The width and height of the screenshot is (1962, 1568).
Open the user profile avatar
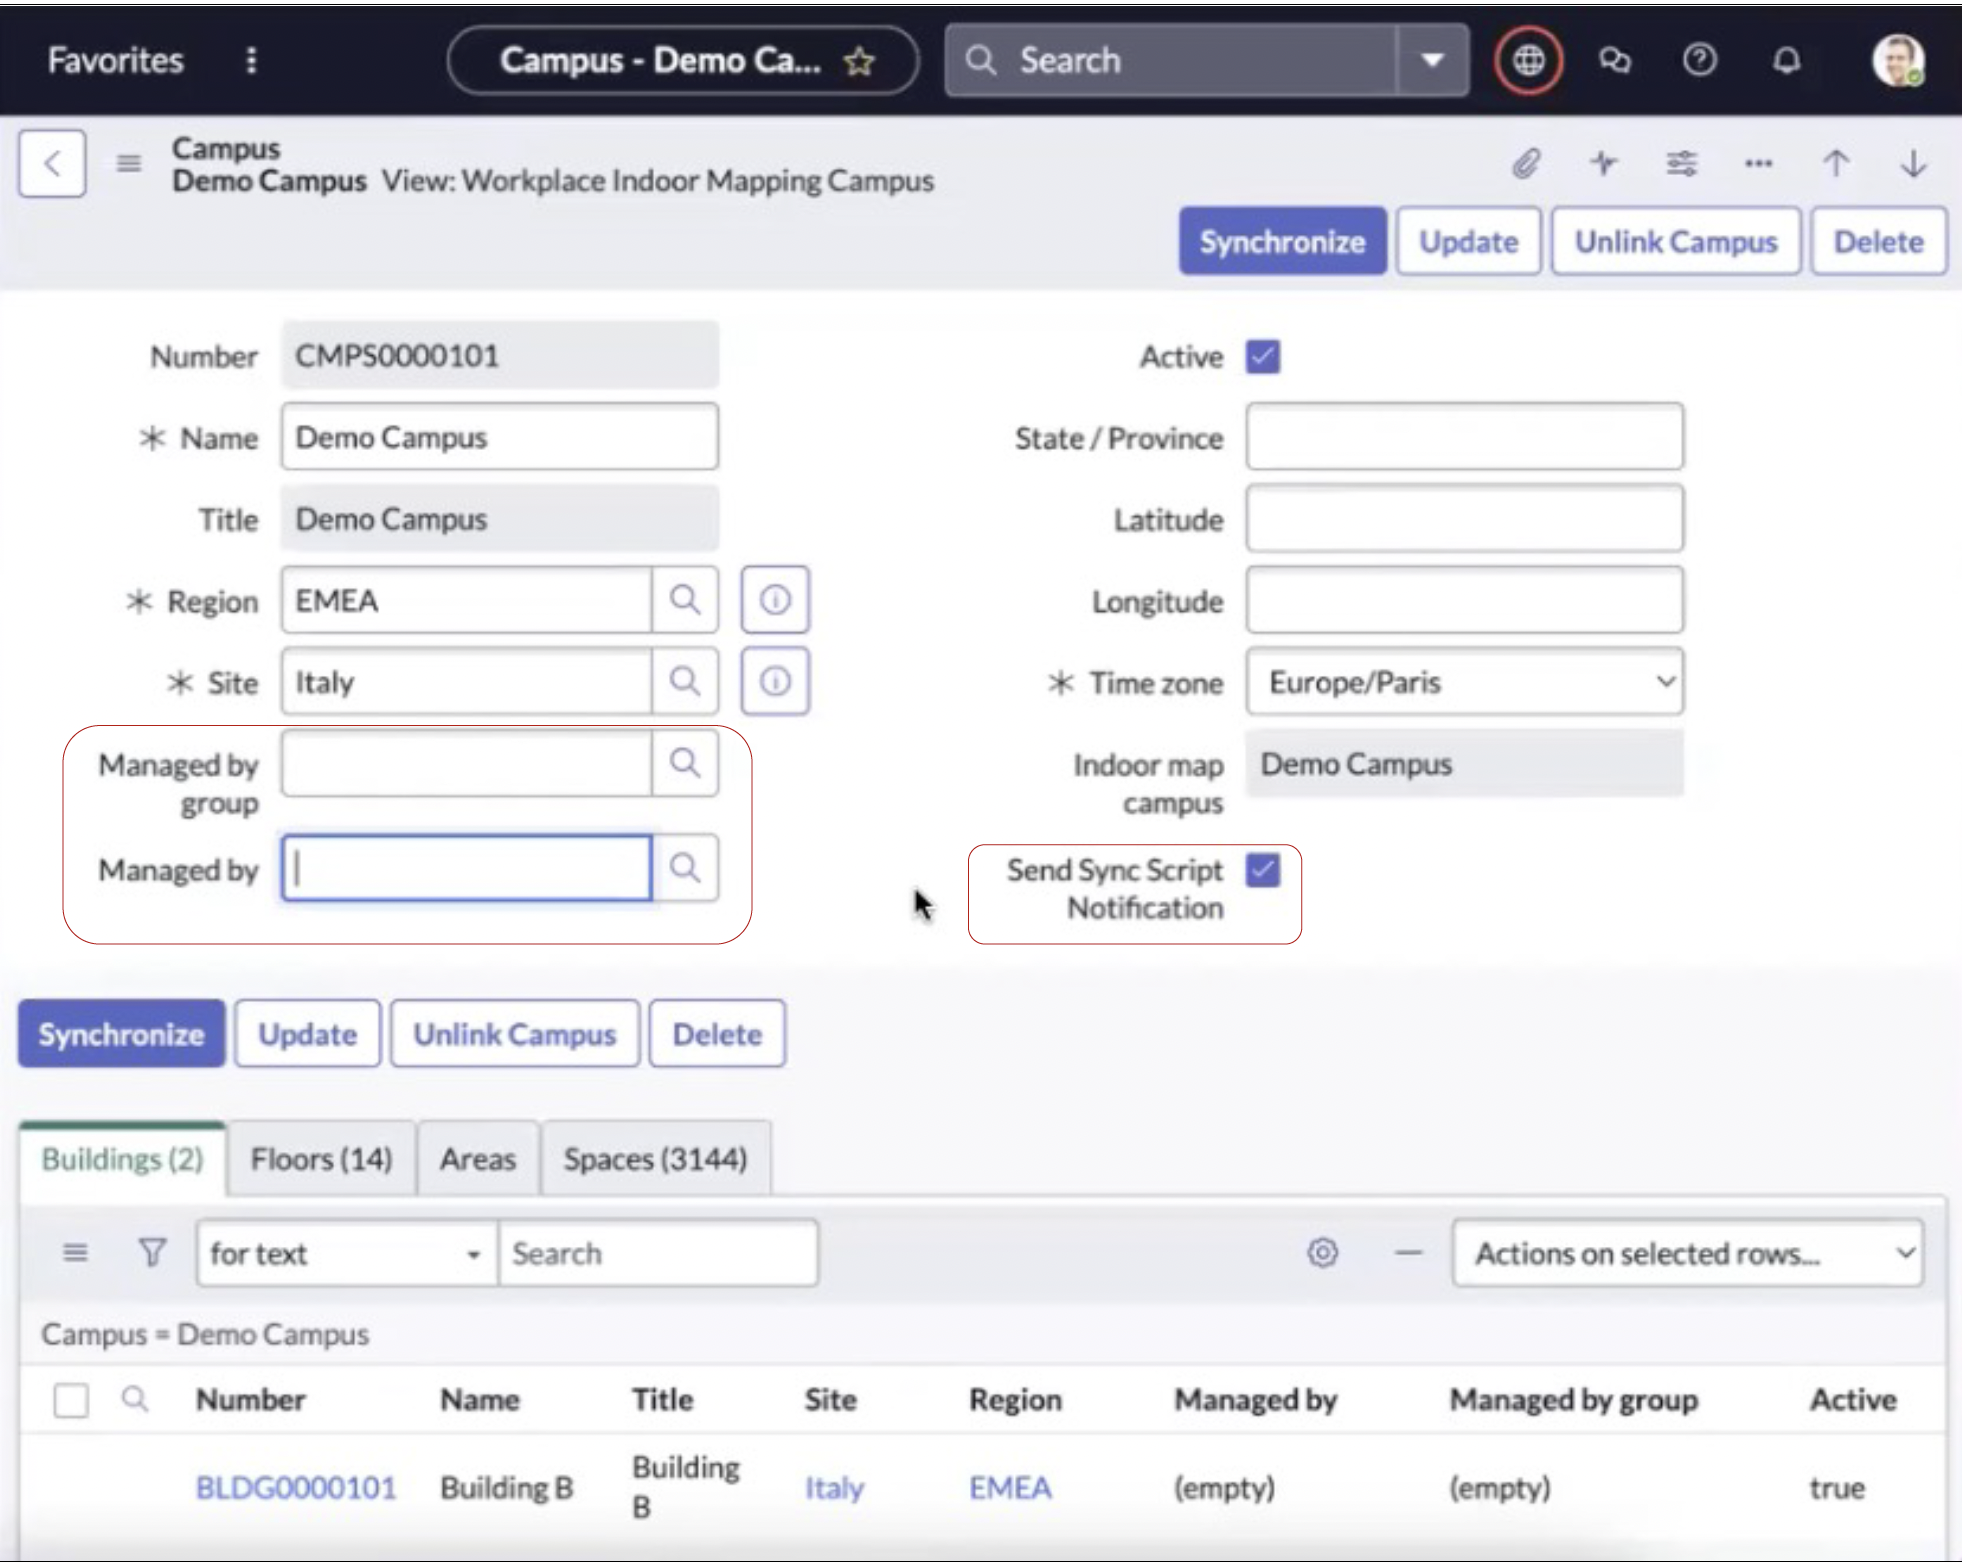[1897, 60]
